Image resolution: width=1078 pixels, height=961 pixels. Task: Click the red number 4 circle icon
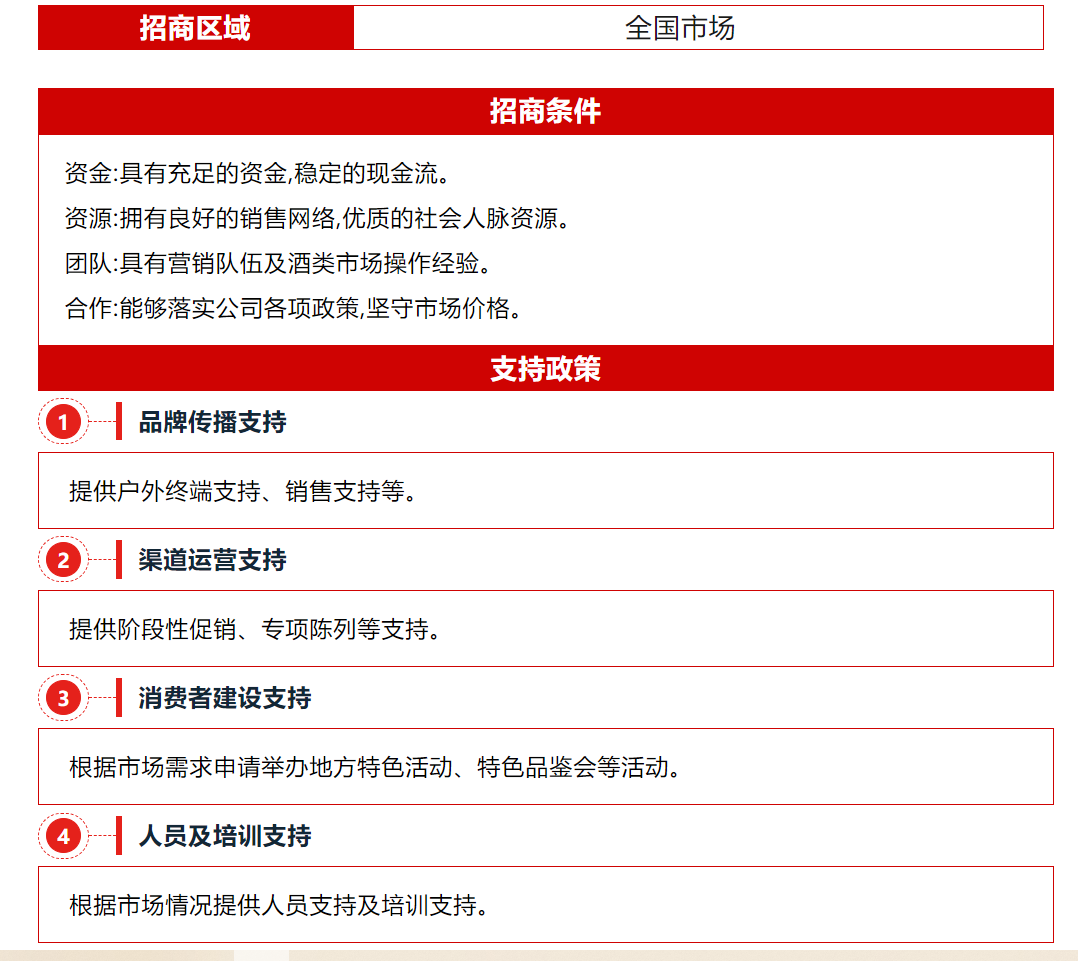click(x=63, y=836)
